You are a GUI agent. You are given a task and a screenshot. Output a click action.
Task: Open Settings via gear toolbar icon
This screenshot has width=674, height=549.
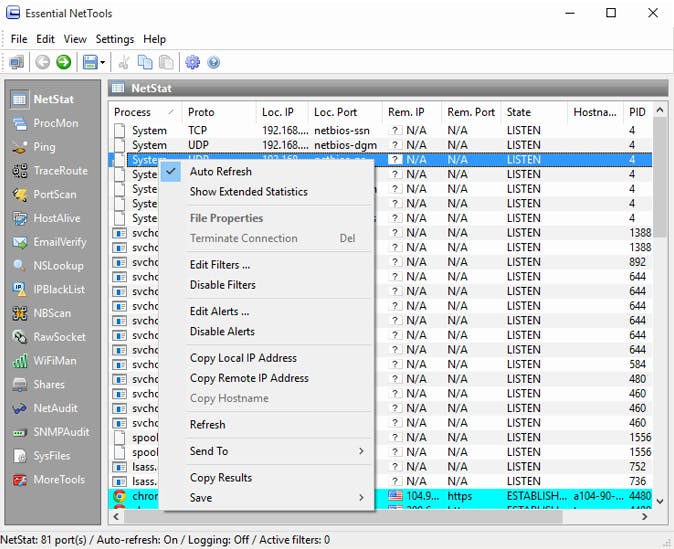(192, 62)
